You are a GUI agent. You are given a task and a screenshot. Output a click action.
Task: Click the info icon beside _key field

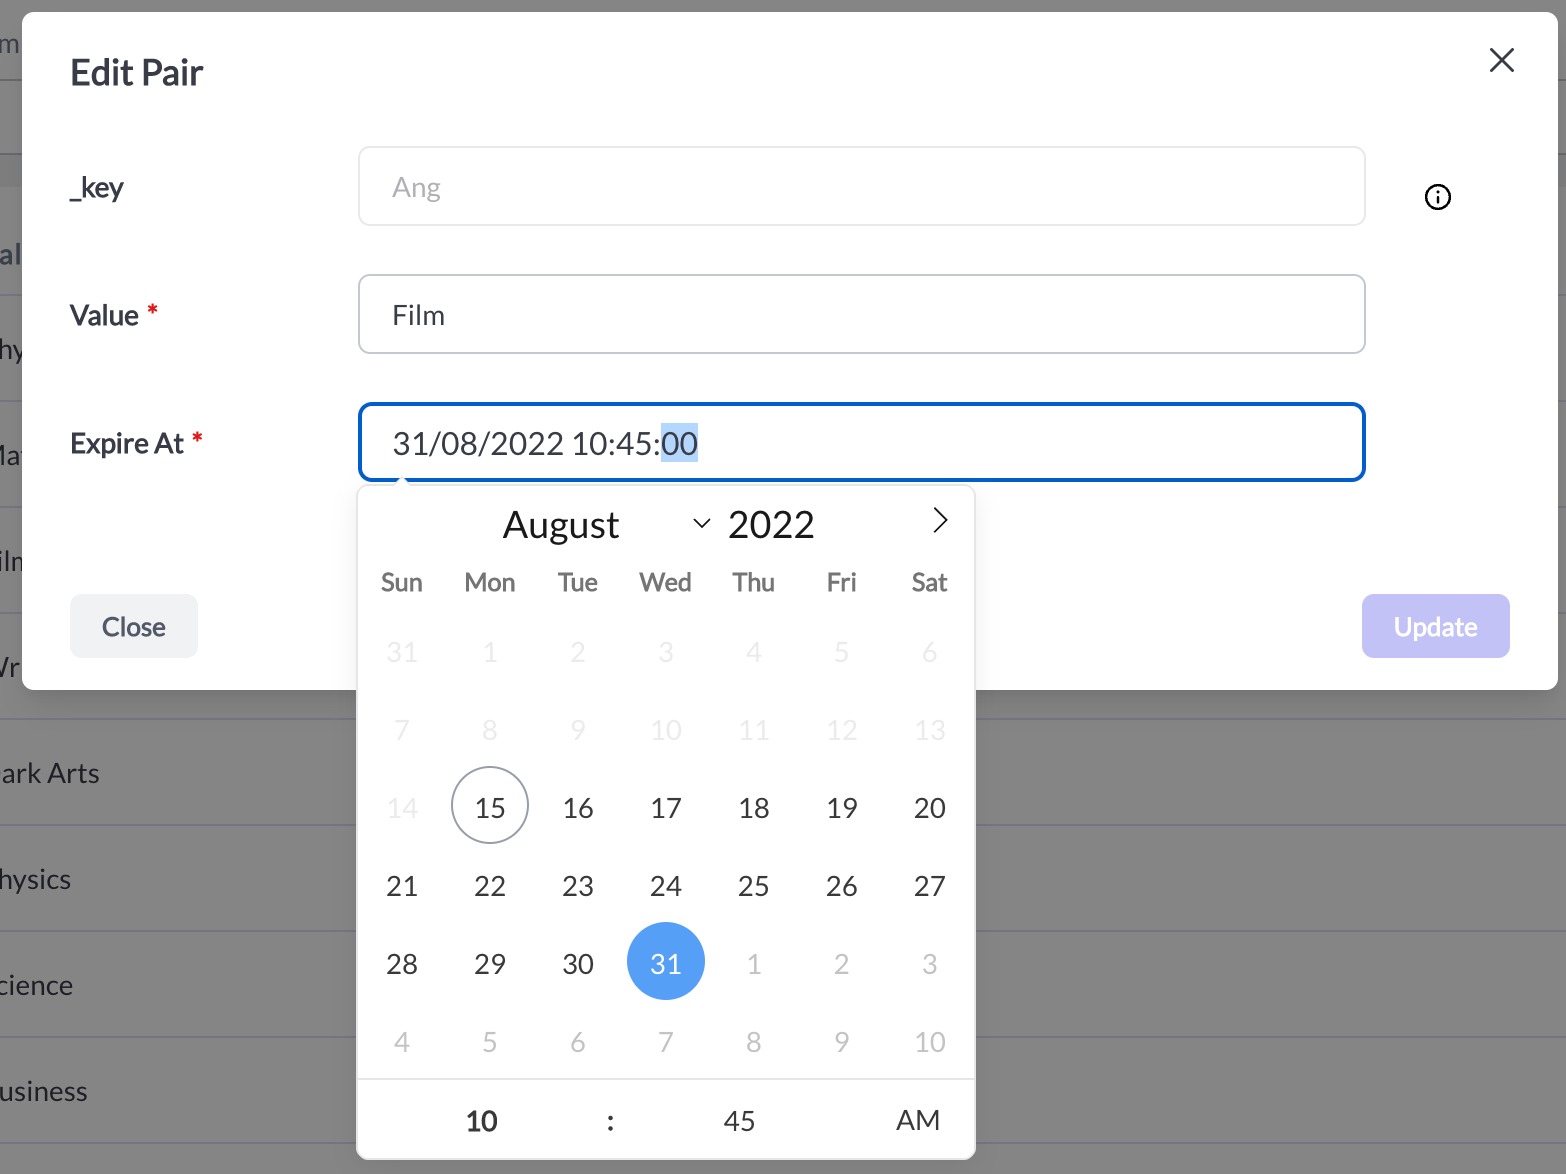1437,197
